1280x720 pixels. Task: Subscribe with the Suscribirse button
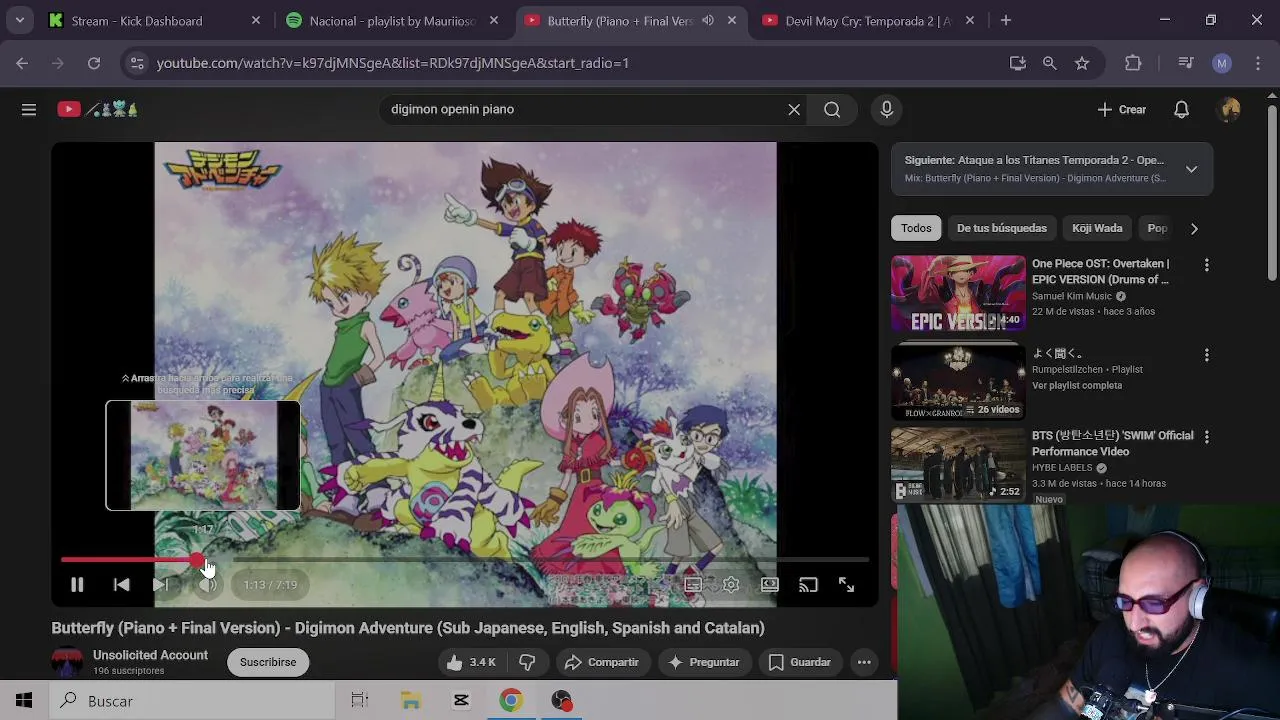pyautogui.click(x=268, y=662)
